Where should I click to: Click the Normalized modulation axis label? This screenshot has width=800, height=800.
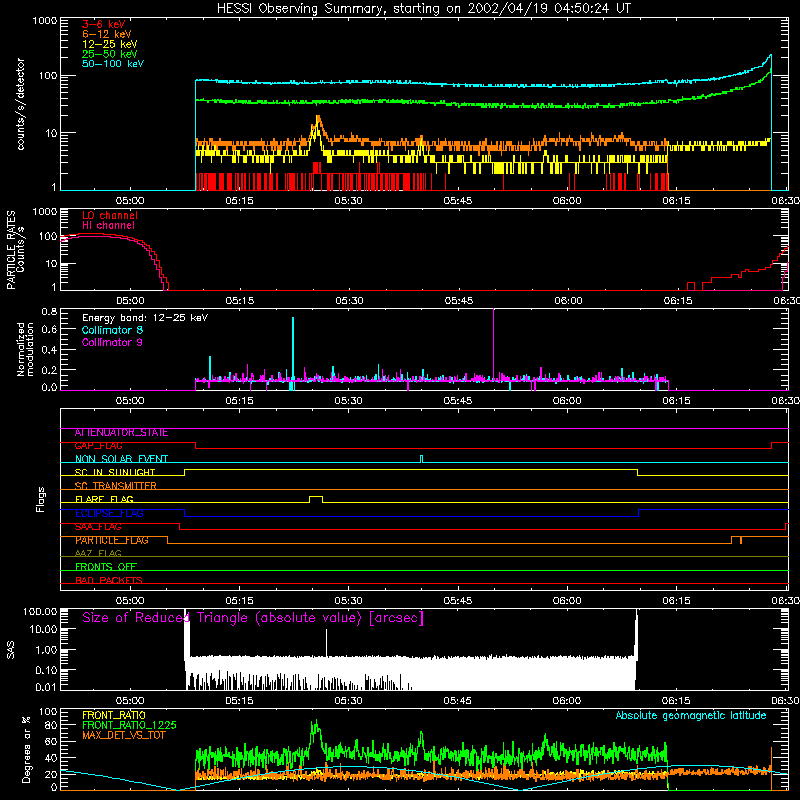(26, 349)
